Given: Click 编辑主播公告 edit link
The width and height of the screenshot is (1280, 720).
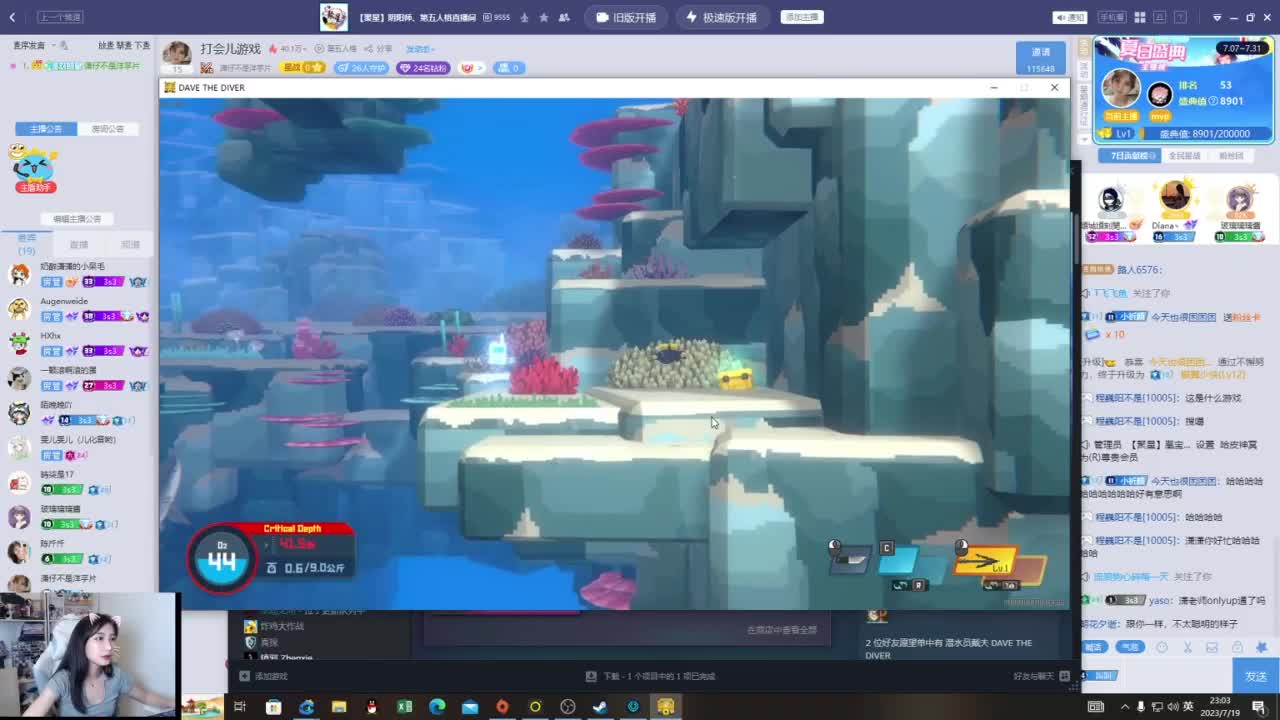Looking at the screenshot, I should coord(77,219).
